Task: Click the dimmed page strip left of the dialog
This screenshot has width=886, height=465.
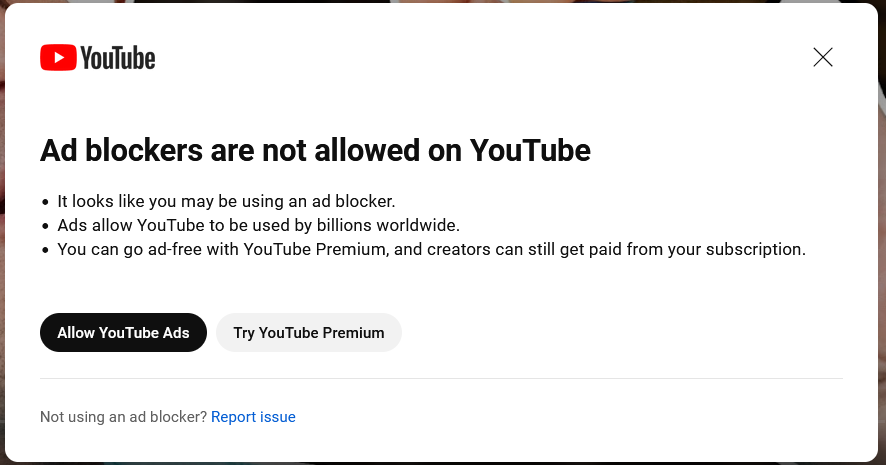Action: click(2, 232)
